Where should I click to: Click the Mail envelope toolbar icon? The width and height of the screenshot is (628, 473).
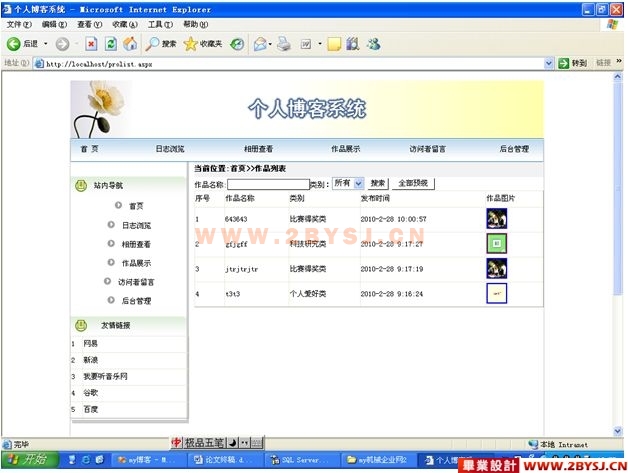[x=259, y=44]
